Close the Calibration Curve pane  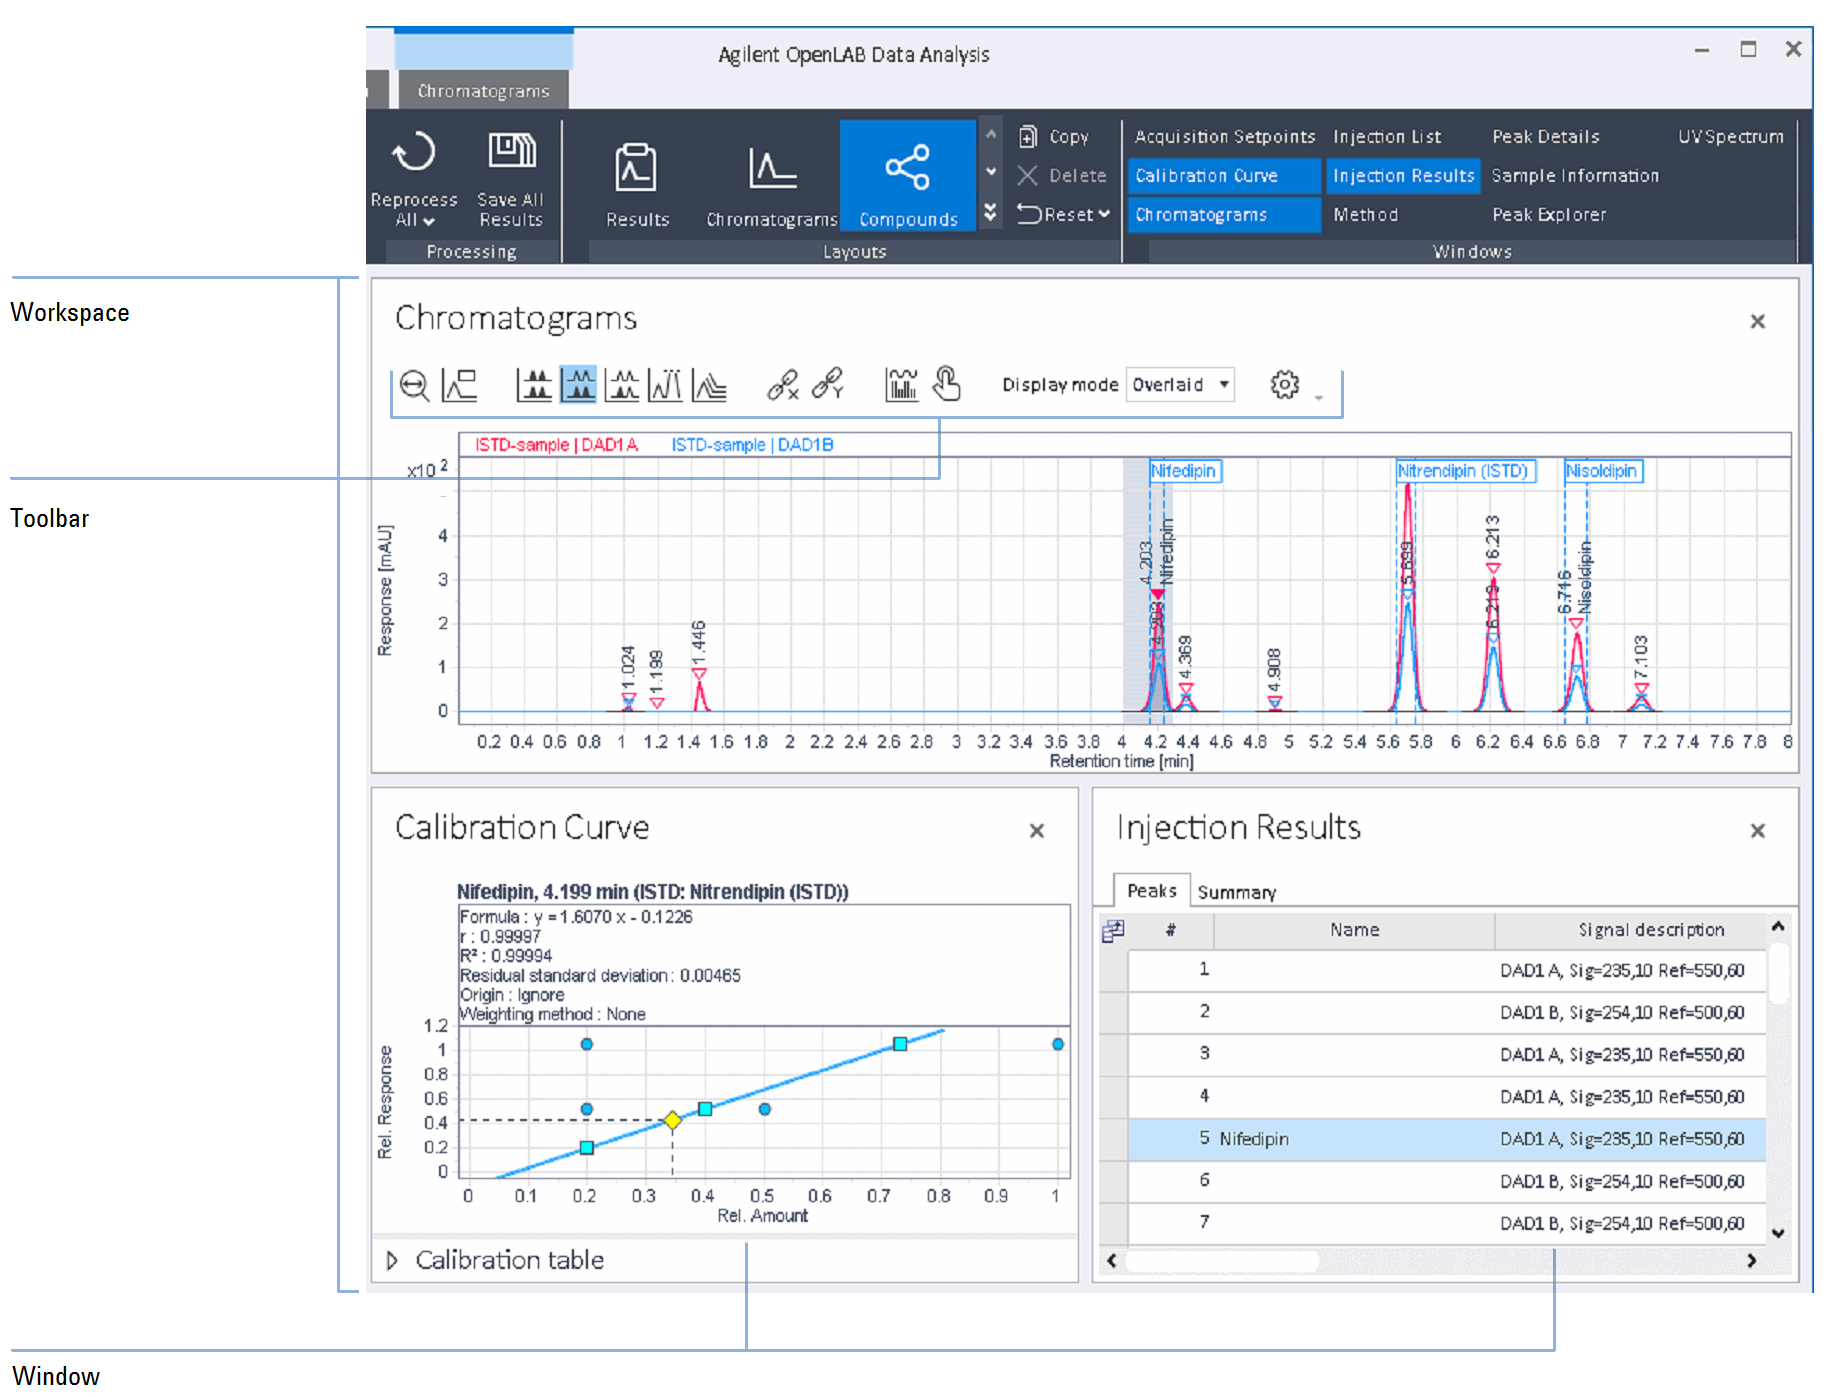pos(1037,830)
